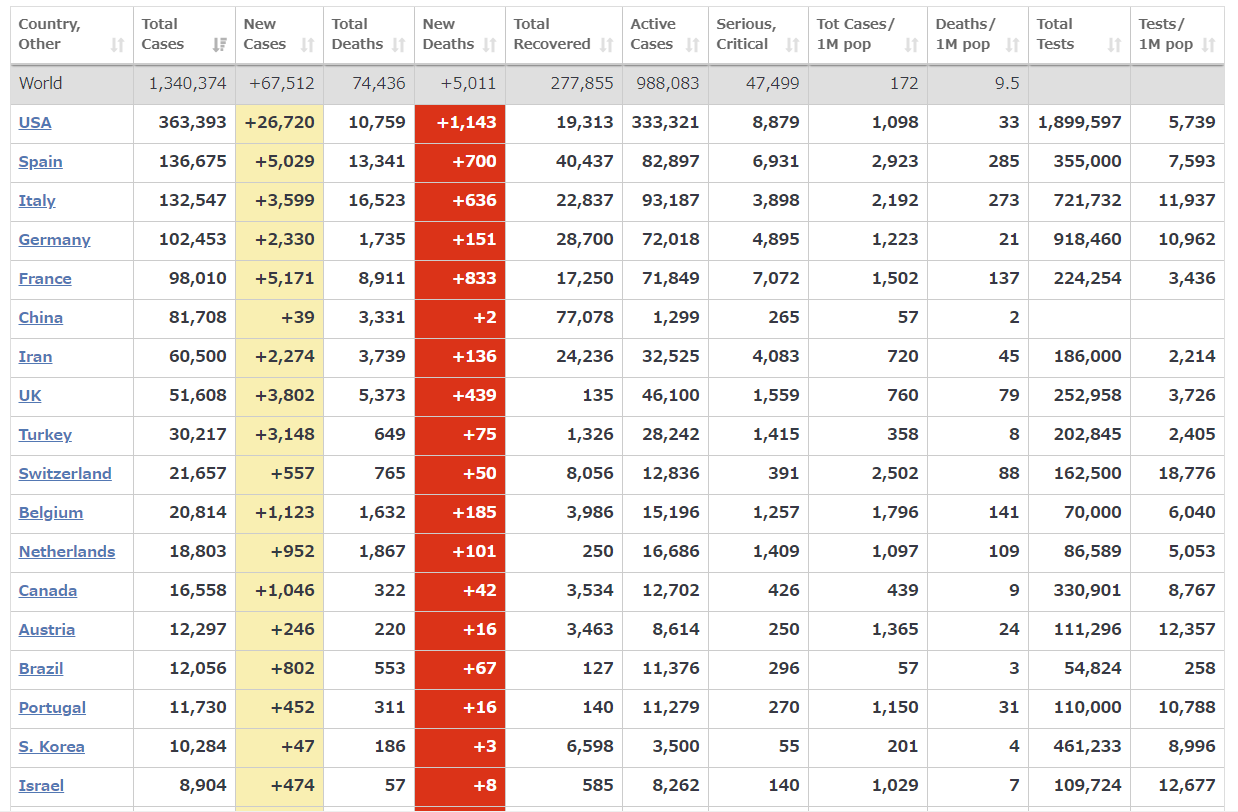Open the Germany country link
The image size is (1238, 812).
click(x=55, y=240)
